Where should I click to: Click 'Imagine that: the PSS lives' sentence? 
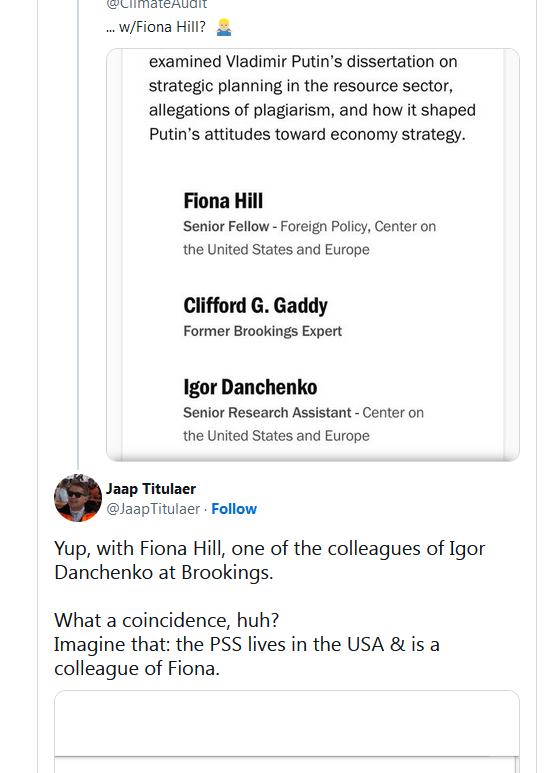pyautogui.click(x=246, y=656)
